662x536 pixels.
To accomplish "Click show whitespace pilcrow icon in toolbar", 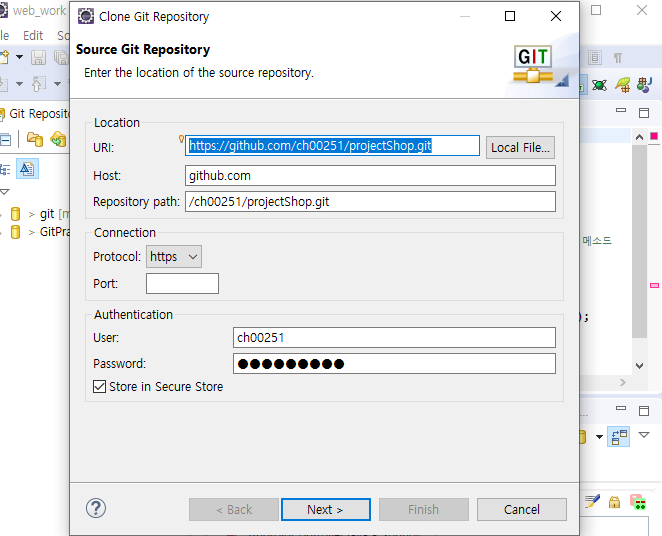I will click(618, 57).
